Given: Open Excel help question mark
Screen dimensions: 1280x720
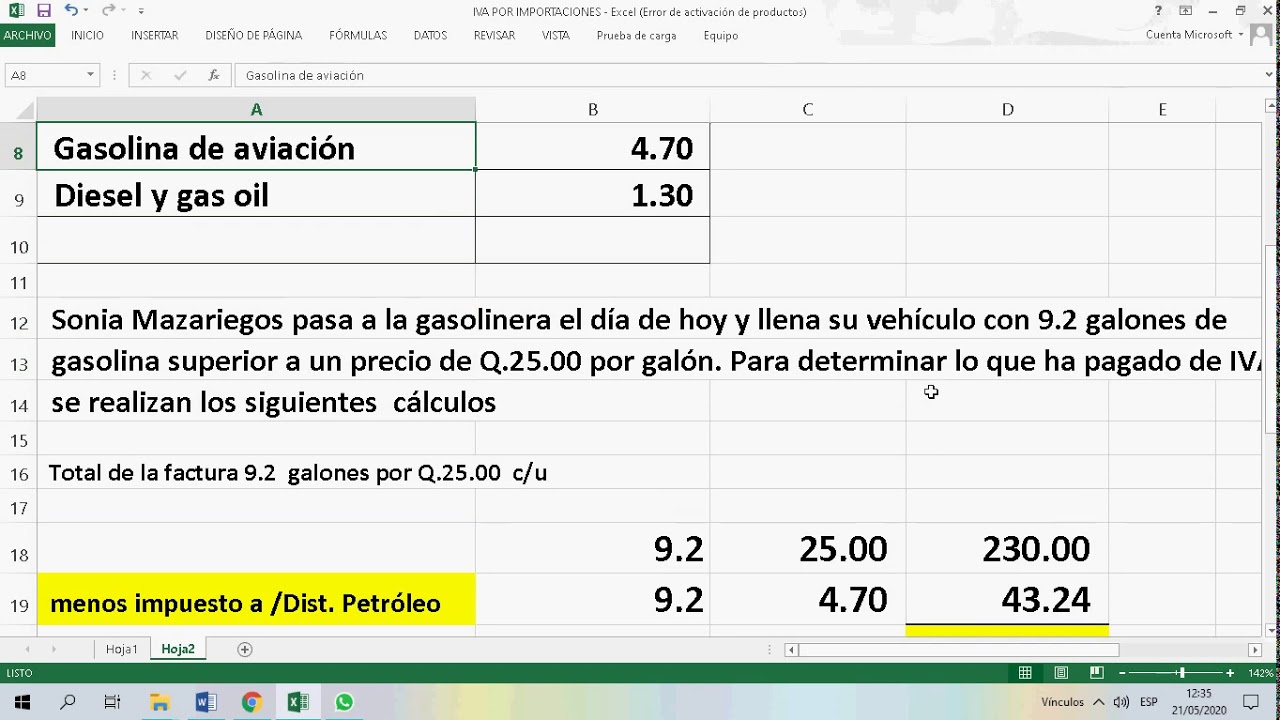Looking at the screenshot, I should coord(1158,11).
